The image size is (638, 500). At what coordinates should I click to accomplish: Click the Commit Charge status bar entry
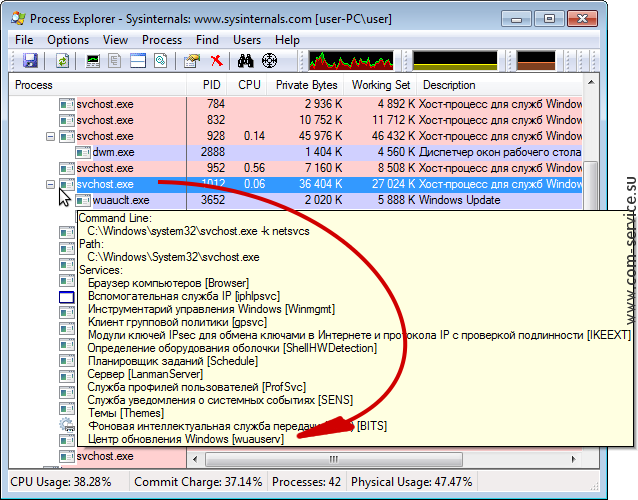[198, 482]
